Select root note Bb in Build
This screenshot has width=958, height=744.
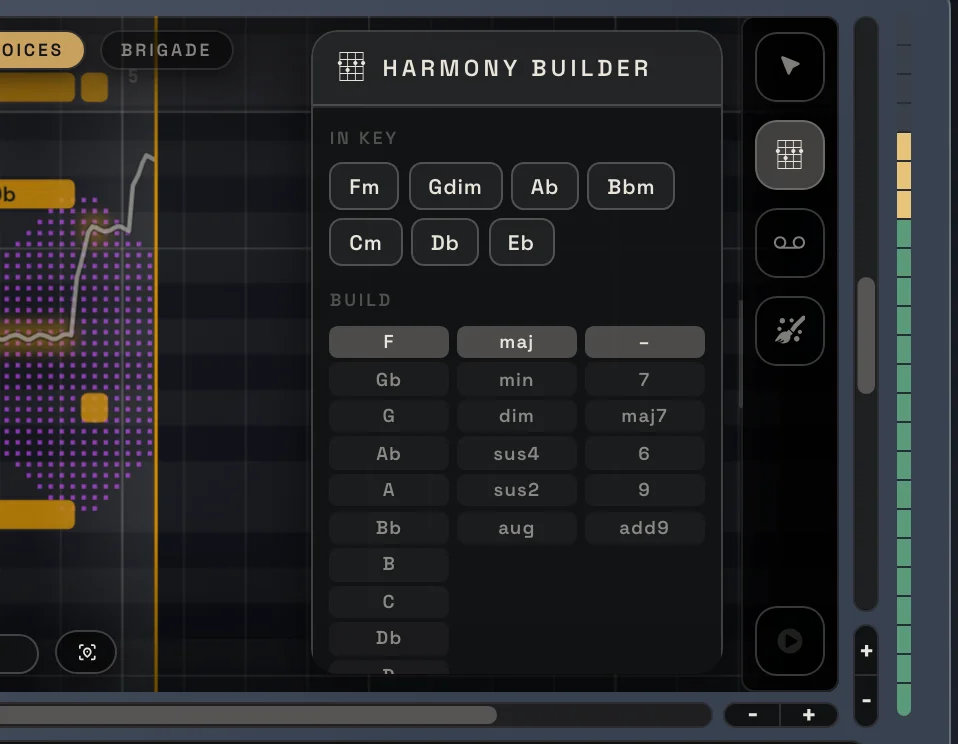tap(389, 528)
